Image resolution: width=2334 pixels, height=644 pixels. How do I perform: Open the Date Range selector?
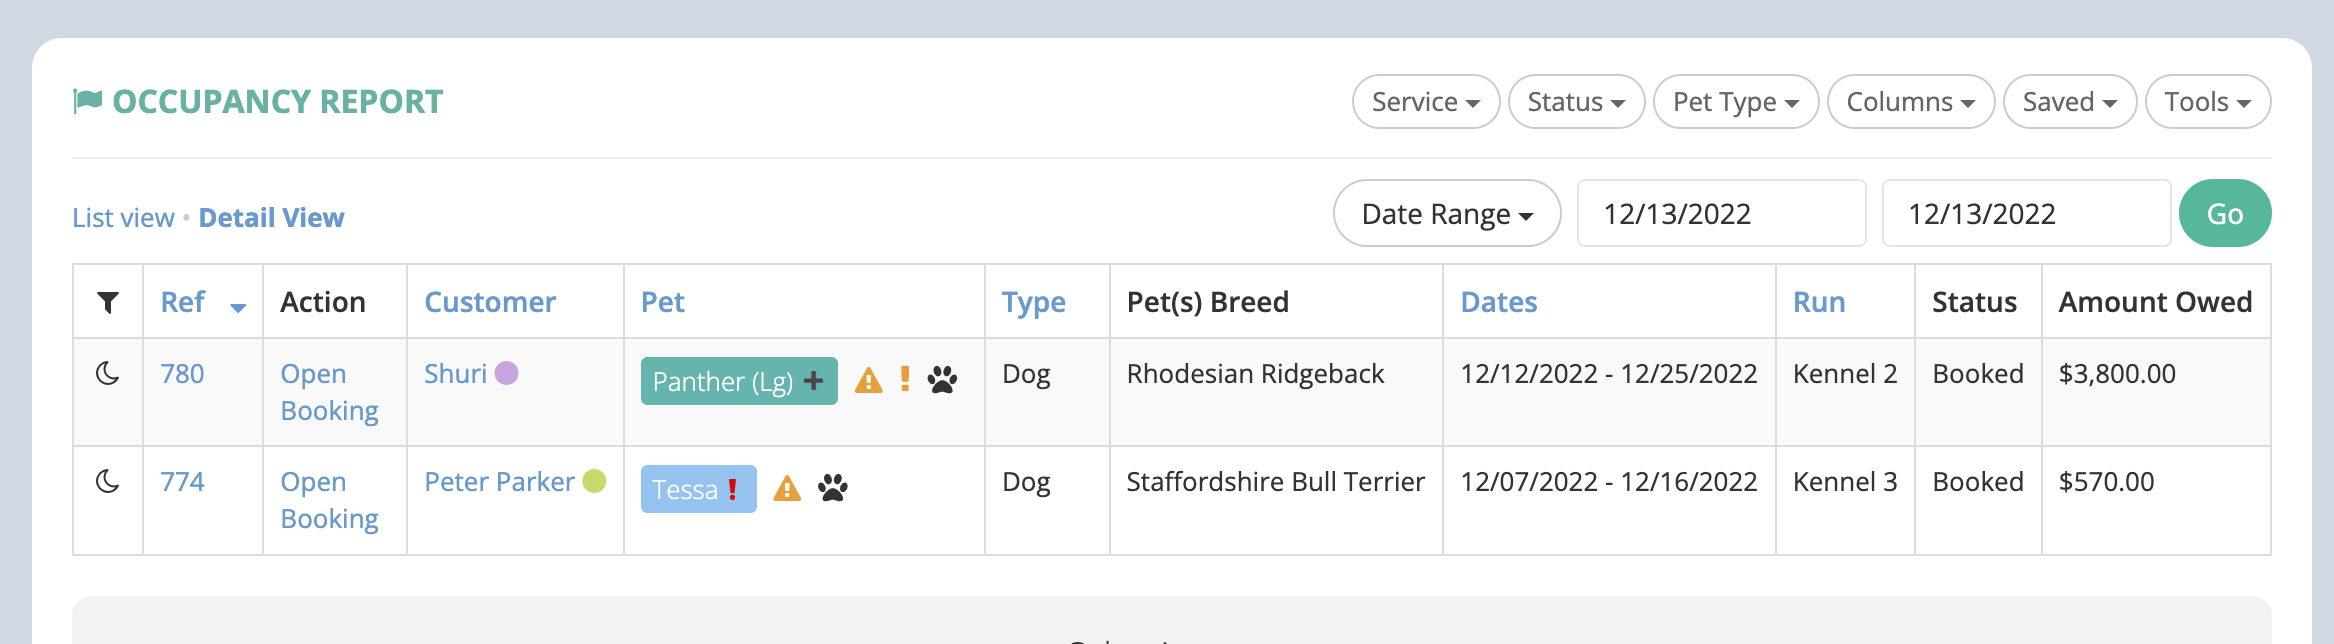click(1446, 214)
